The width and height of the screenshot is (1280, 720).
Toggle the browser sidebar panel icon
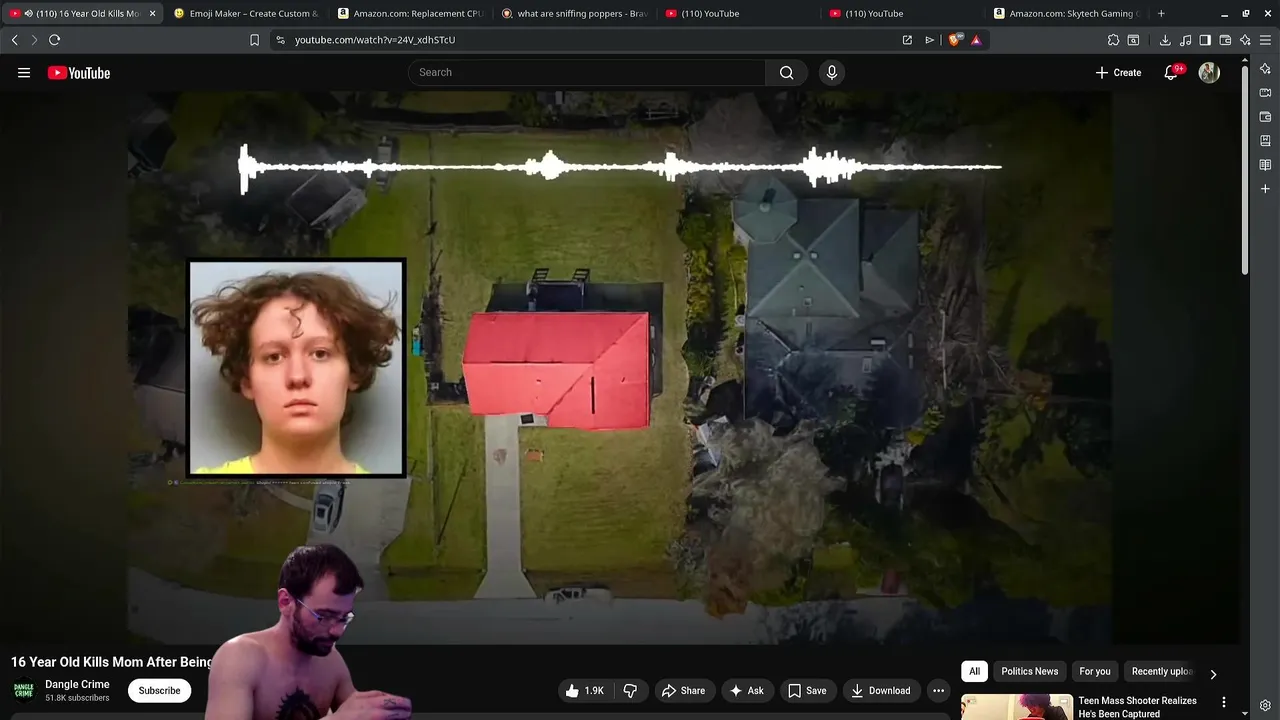[1205, 40]
